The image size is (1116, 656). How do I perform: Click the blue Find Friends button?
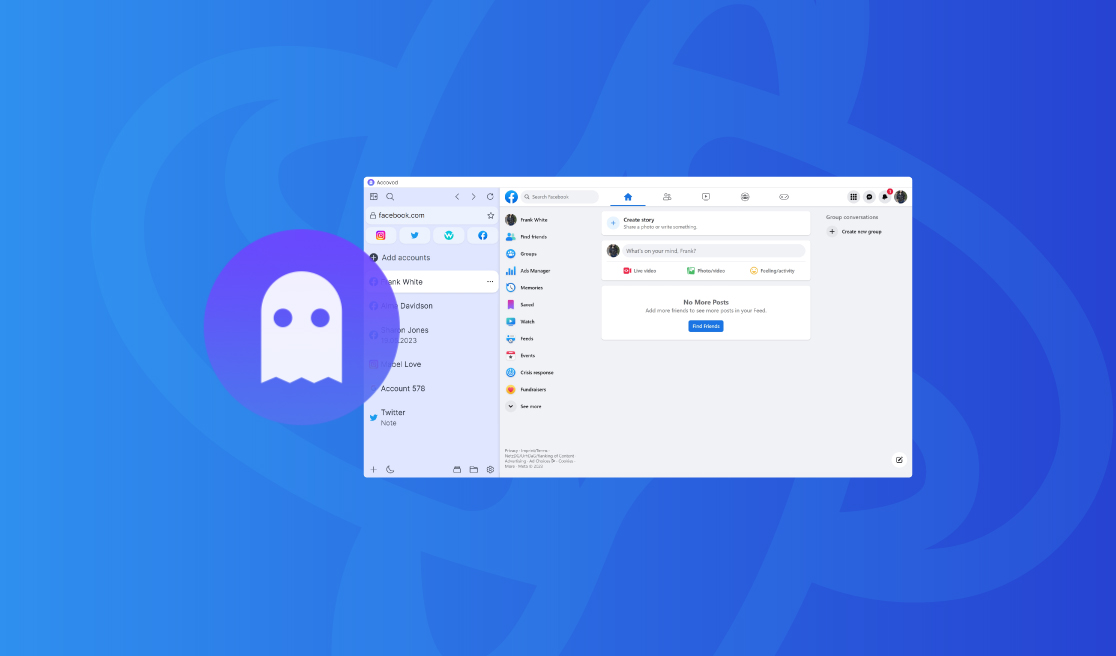click(x=706, y=326)
